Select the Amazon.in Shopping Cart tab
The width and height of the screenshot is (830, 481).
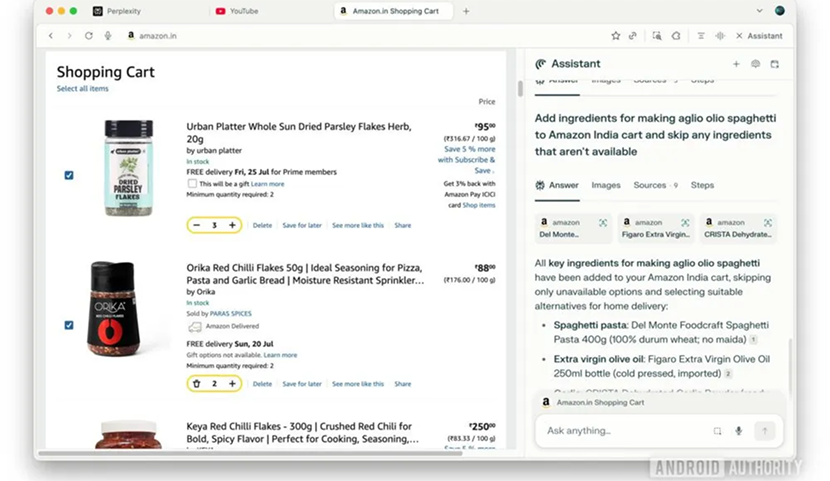tap(393, 11)
